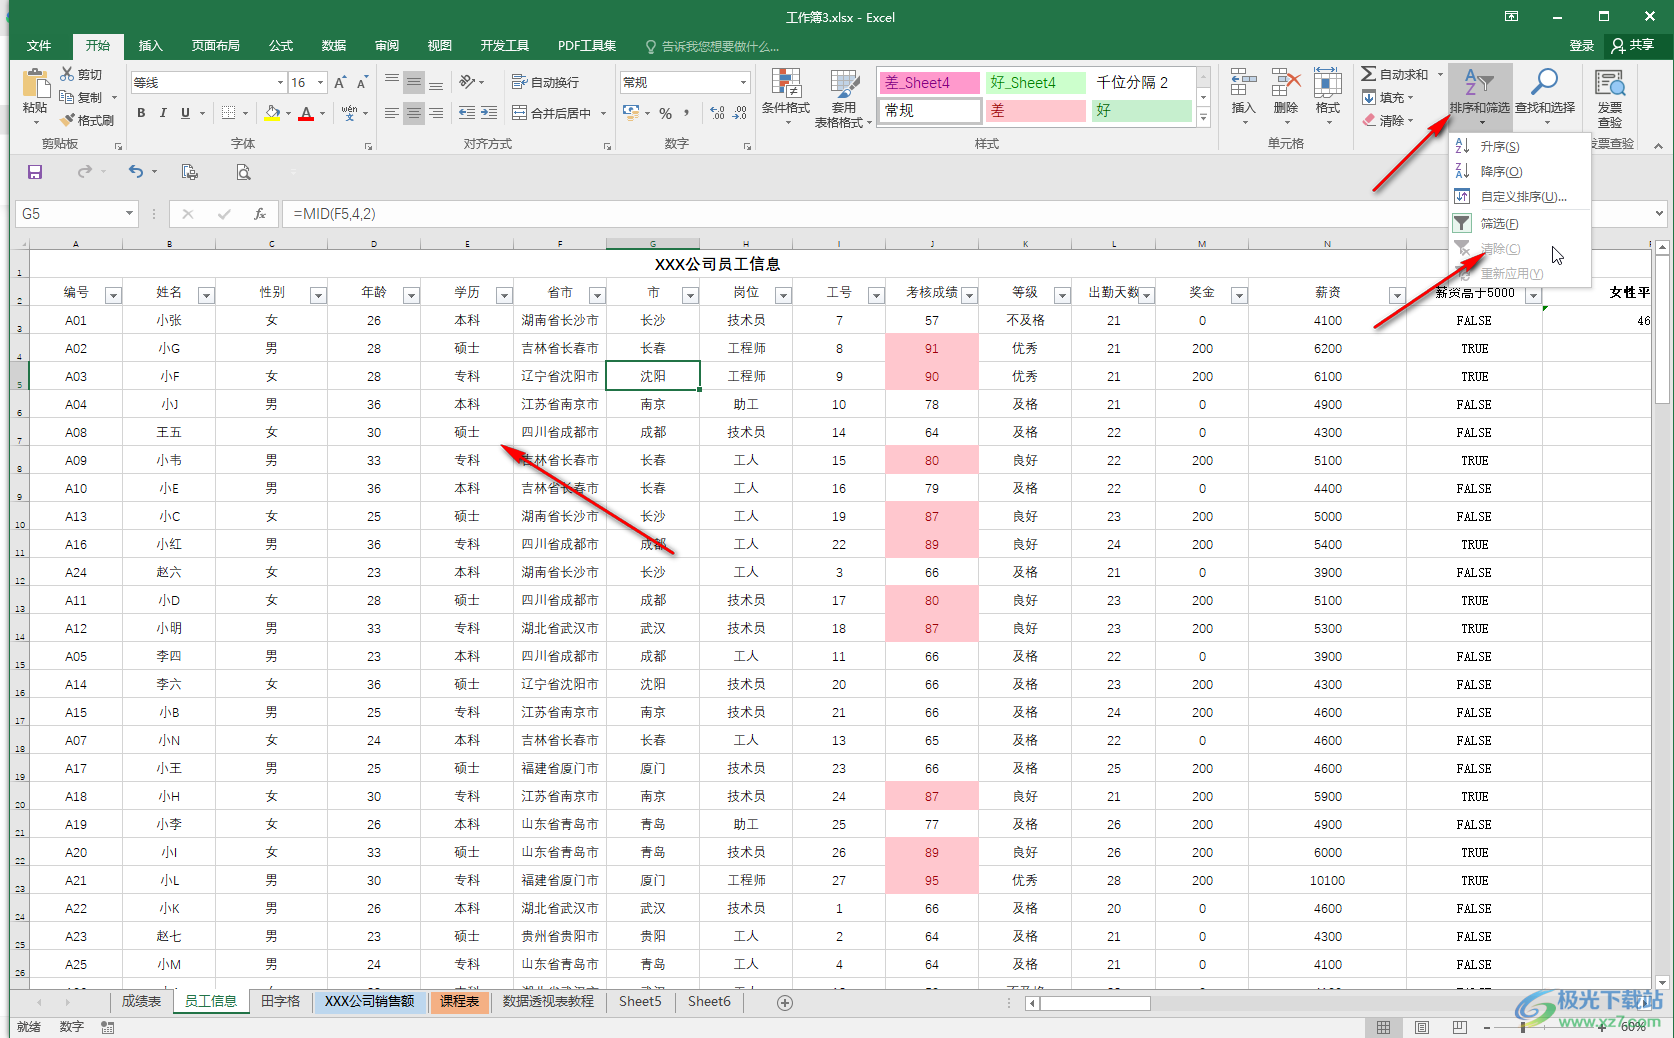Viewport: 1674px width, 1038px height.
Task: Click the Save icon in quick access toolbar
Action: 35,172
